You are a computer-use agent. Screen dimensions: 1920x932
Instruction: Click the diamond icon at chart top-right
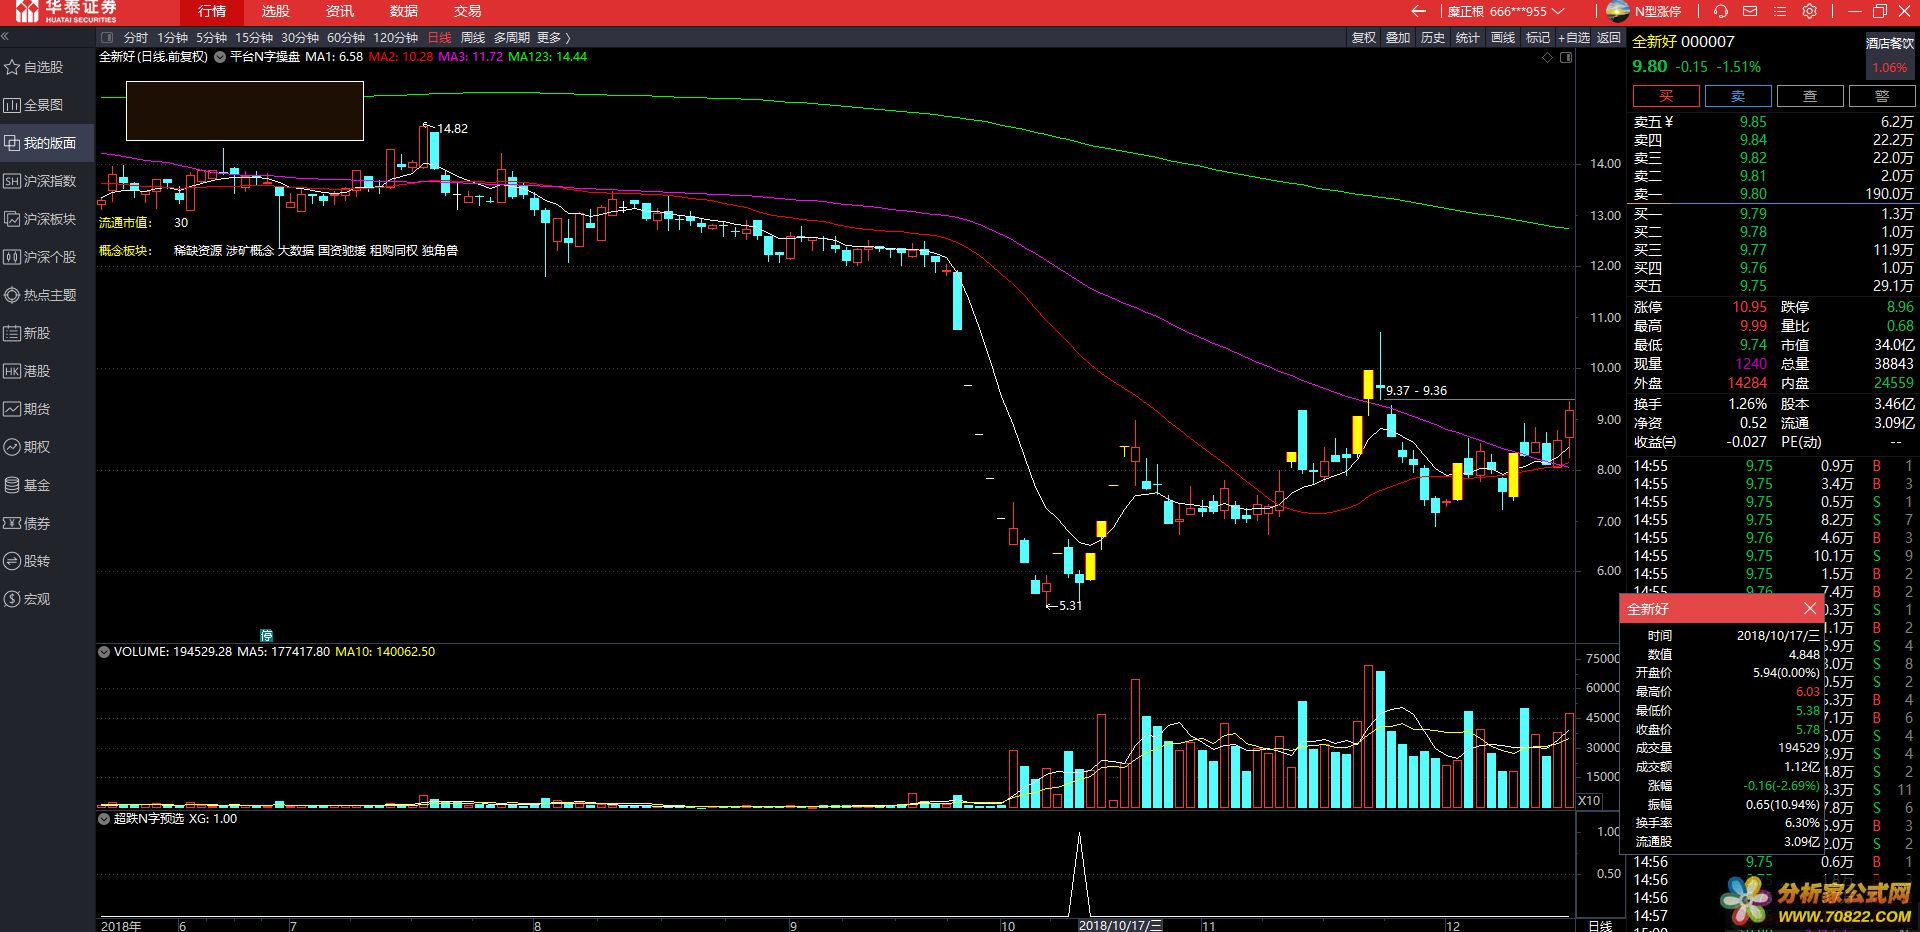[1547, 58]
